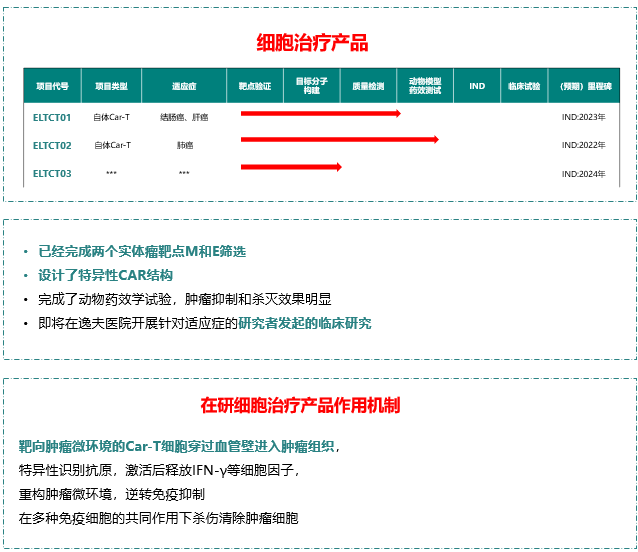Viewport: 638px width, 552px height.
Task: Click the 细胞治疗产品 title heading
Action: pyautogui.click(x=319, y=43)
